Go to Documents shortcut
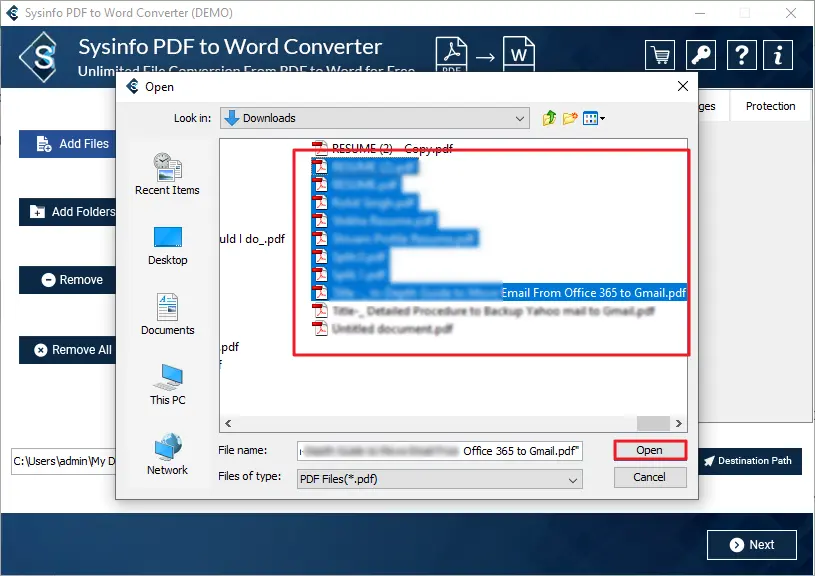Image resolution: width=815 pixels, height=576 pixels. pyautogui.click(x=167, y=314)
